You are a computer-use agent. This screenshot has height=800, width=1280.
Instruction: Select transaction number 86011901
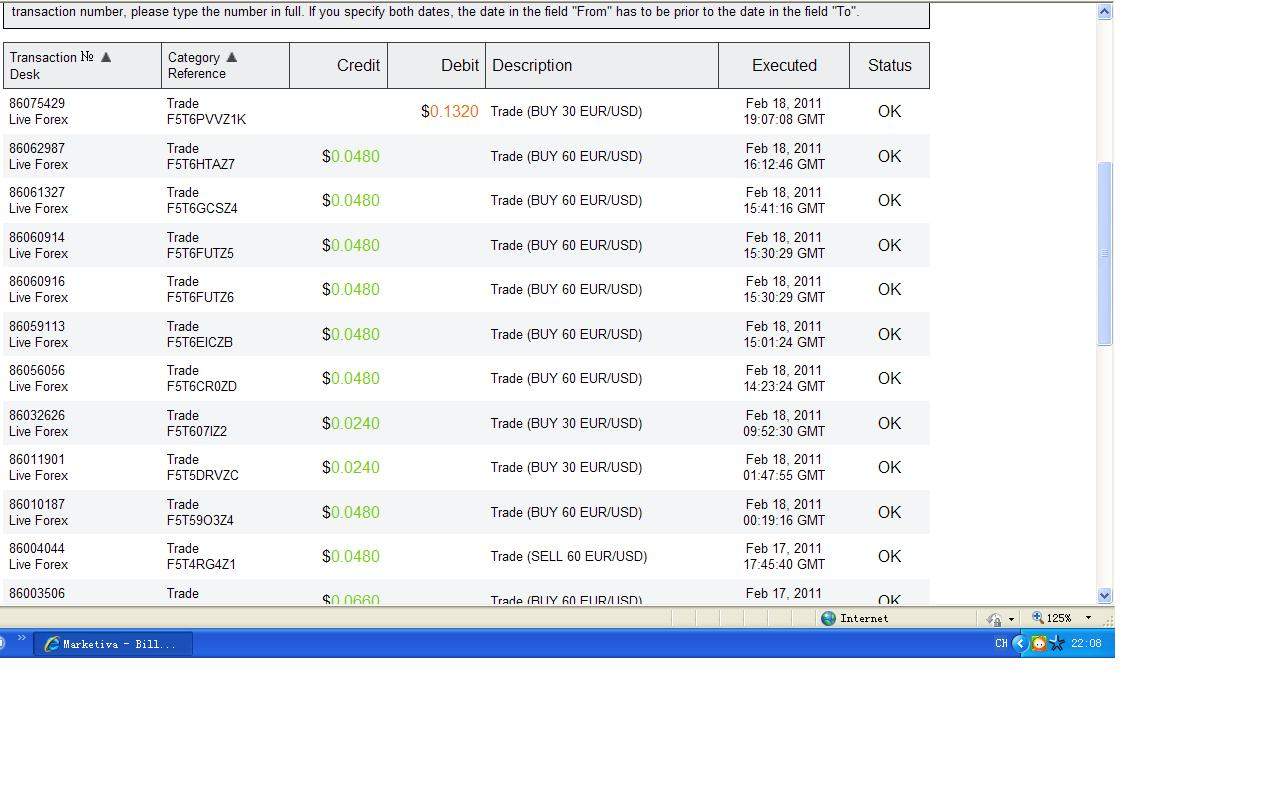click(x=37, y=459)
